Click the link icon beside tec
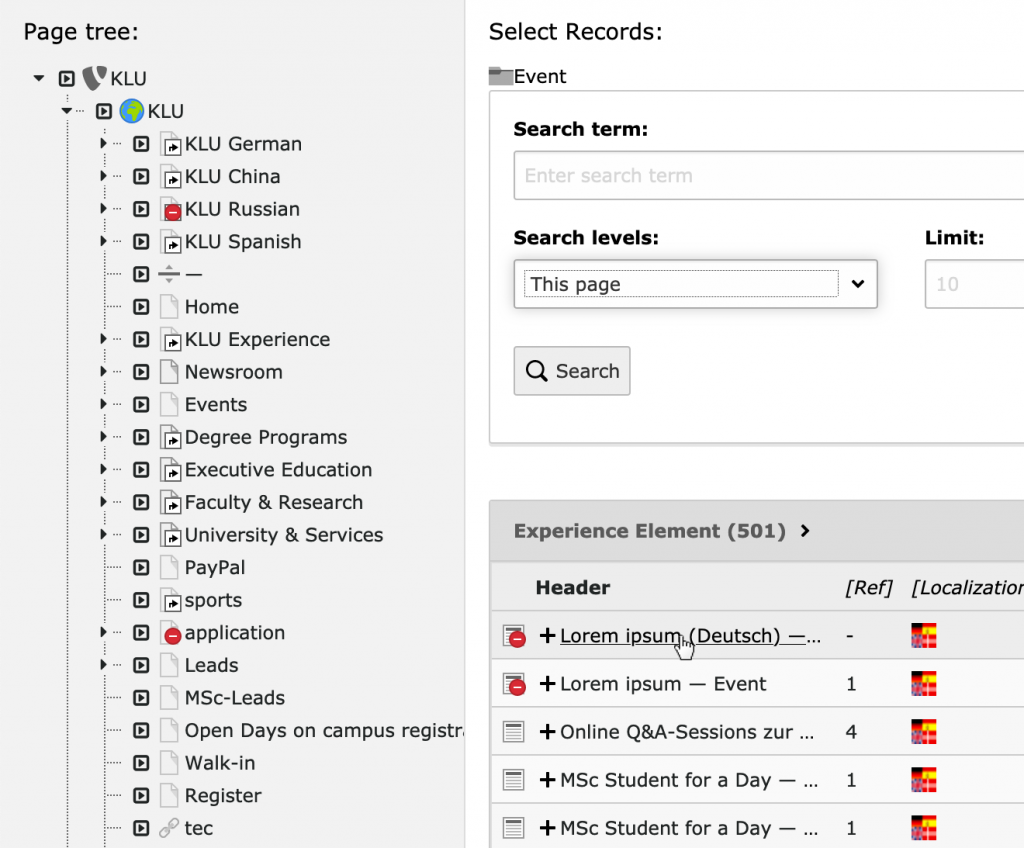This screenshot has height=848, width=1024. (169, 828)
